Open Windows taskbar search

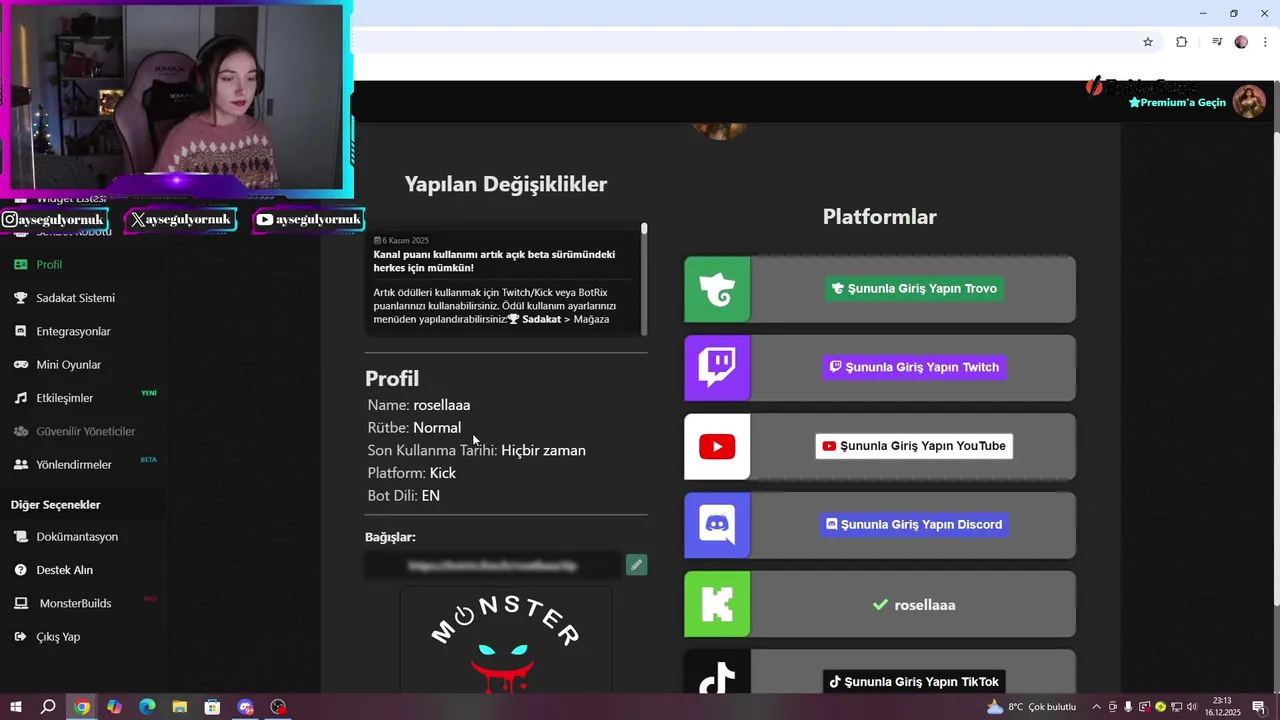click(48, 707)
